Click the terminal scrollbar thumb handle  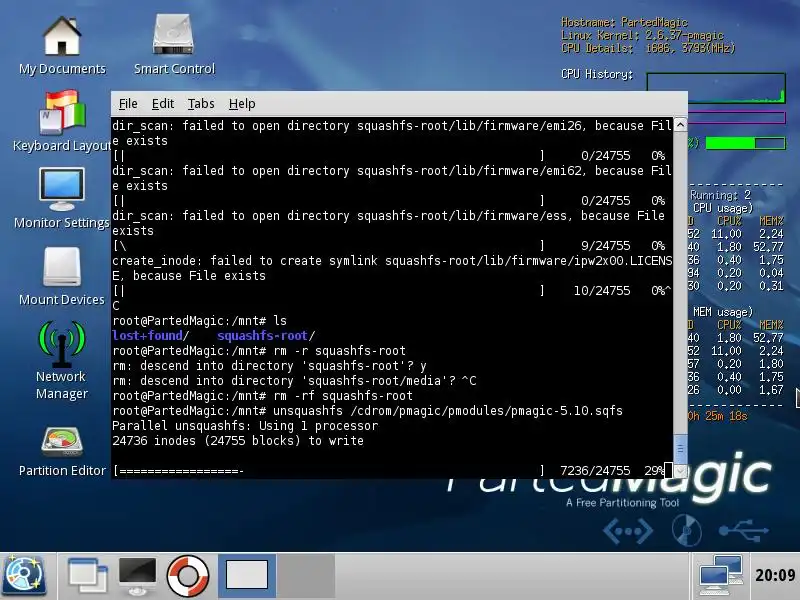click(x=680, y=448)
